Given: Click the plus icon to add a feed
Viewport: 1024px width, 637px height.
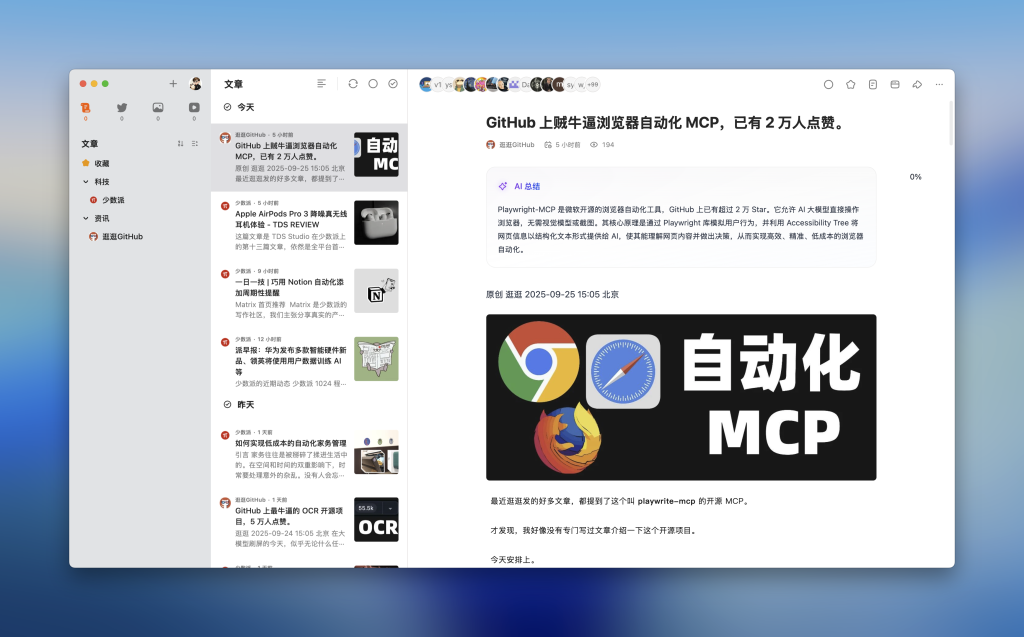Looking at the screenshot, I should coord(173,84).
